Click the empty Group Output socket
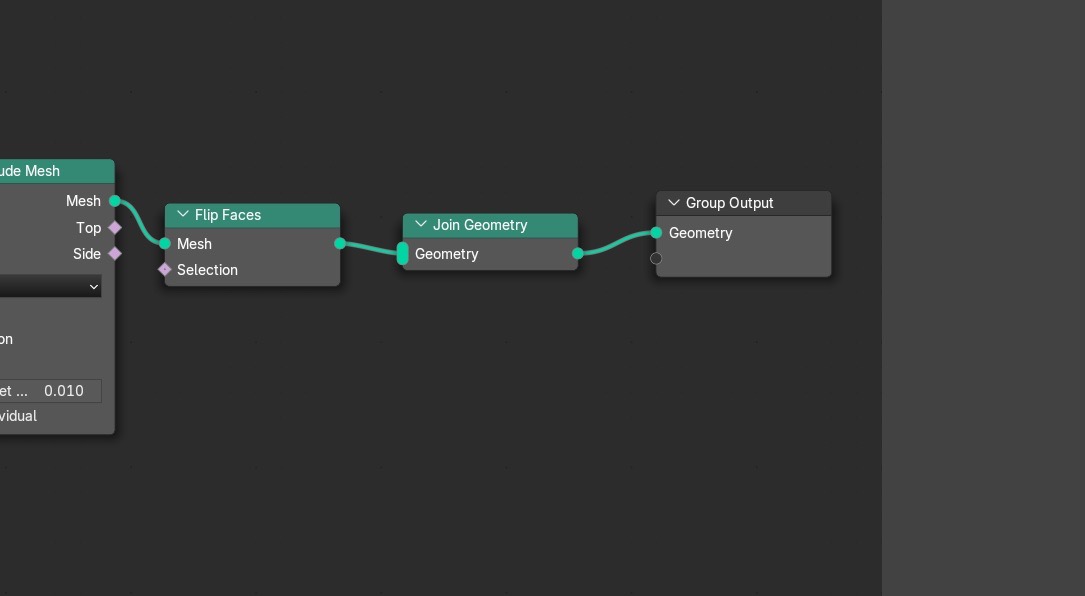The height and width of the screenshot is (596, 1085). tap(656, 259)
